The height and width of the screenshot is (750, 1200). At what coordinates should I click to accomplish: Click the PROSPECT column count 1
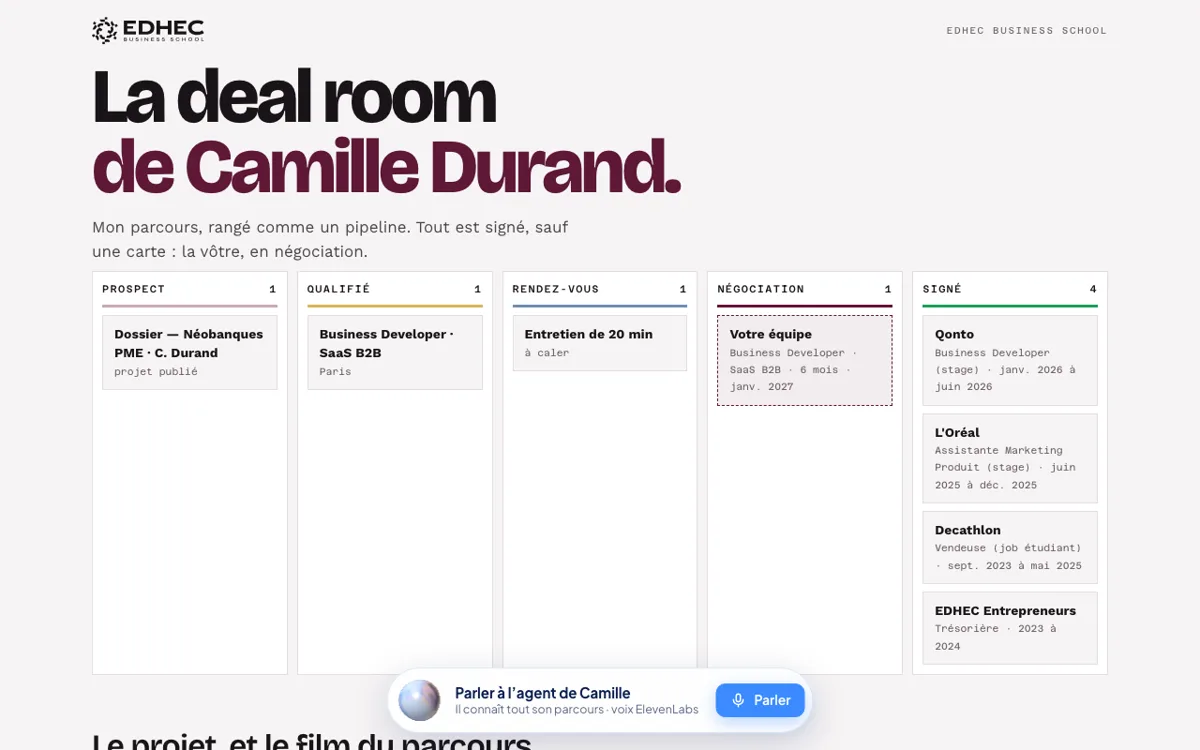pyautogui.click(x=272, y=289)
